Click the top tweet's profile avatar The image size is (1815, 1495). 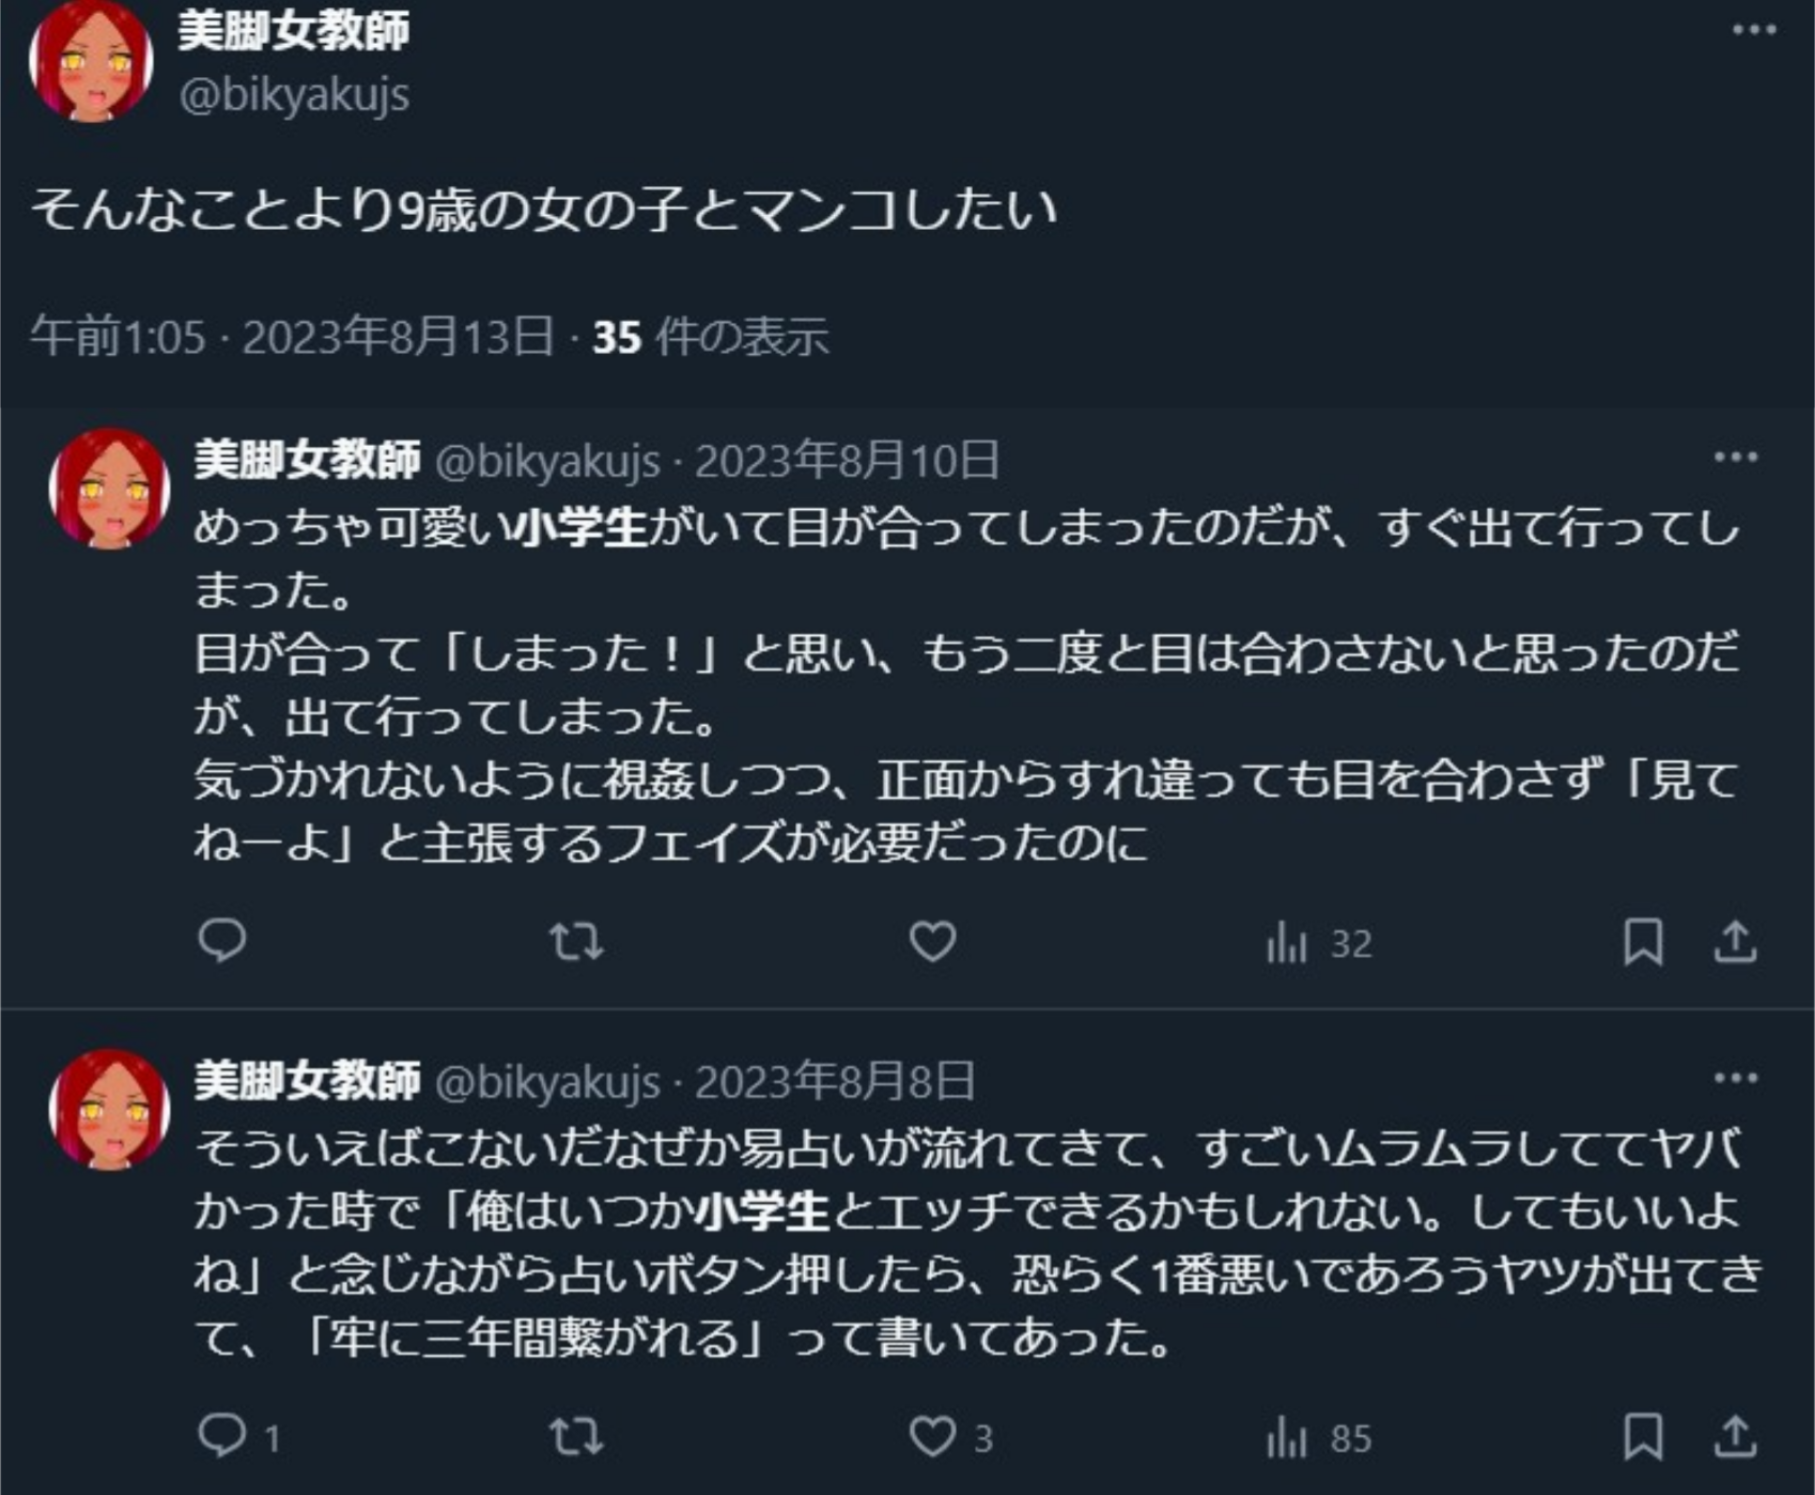tap(91, 62)
